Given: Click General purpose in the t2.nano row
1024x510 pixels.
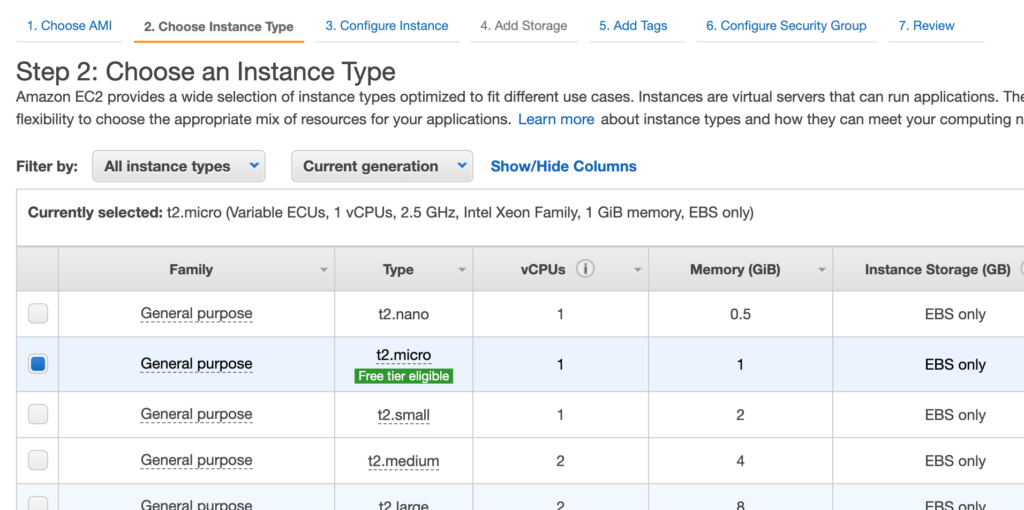Looking at the screenshot, I should tap(196, 314).
